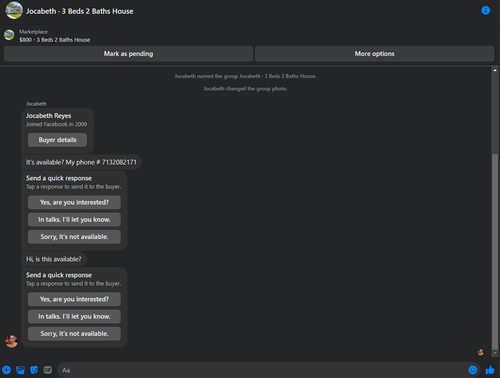Viewport: 500px width, 378px height.
Task: Choose a GIF icon
Action: 48,370
